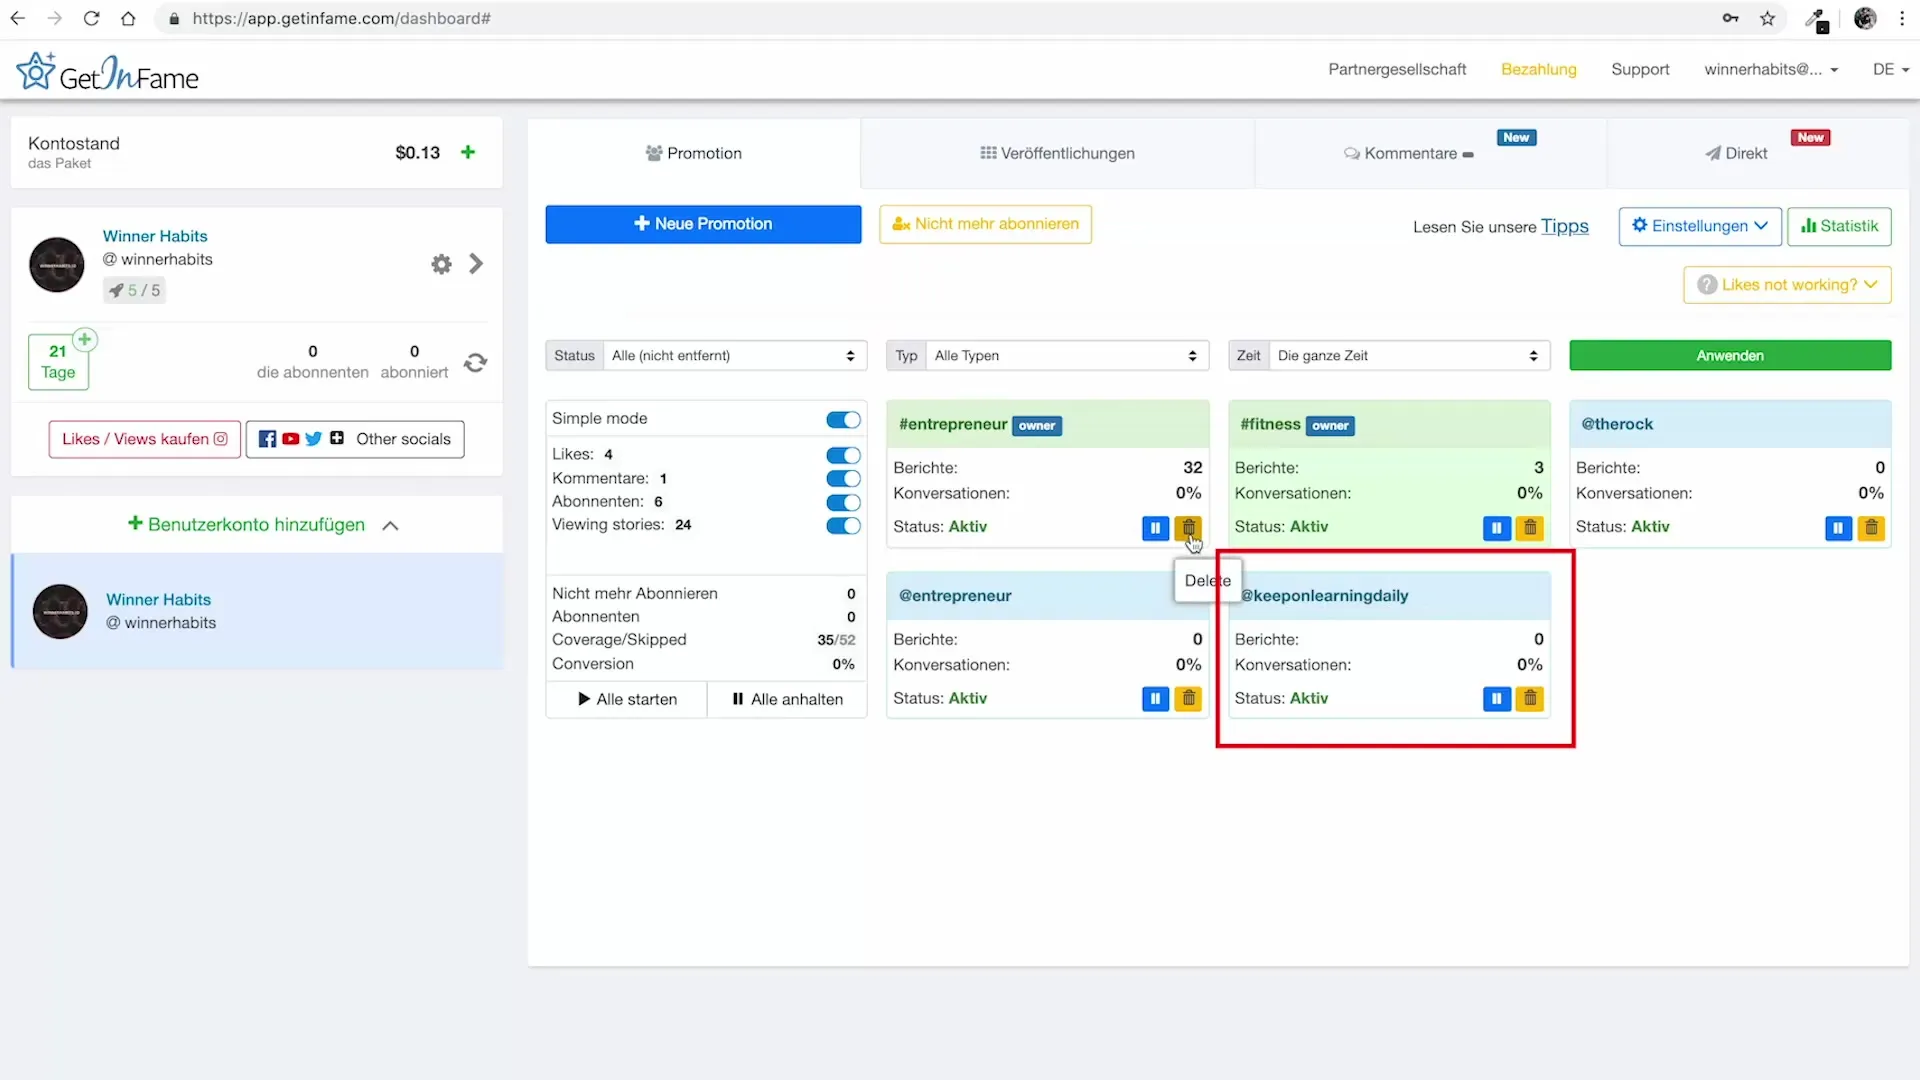Expand Likes not working help dropdown
Image resolution: width=1920 pixels, height=1080 pixels.
(x=1787, y=285)
